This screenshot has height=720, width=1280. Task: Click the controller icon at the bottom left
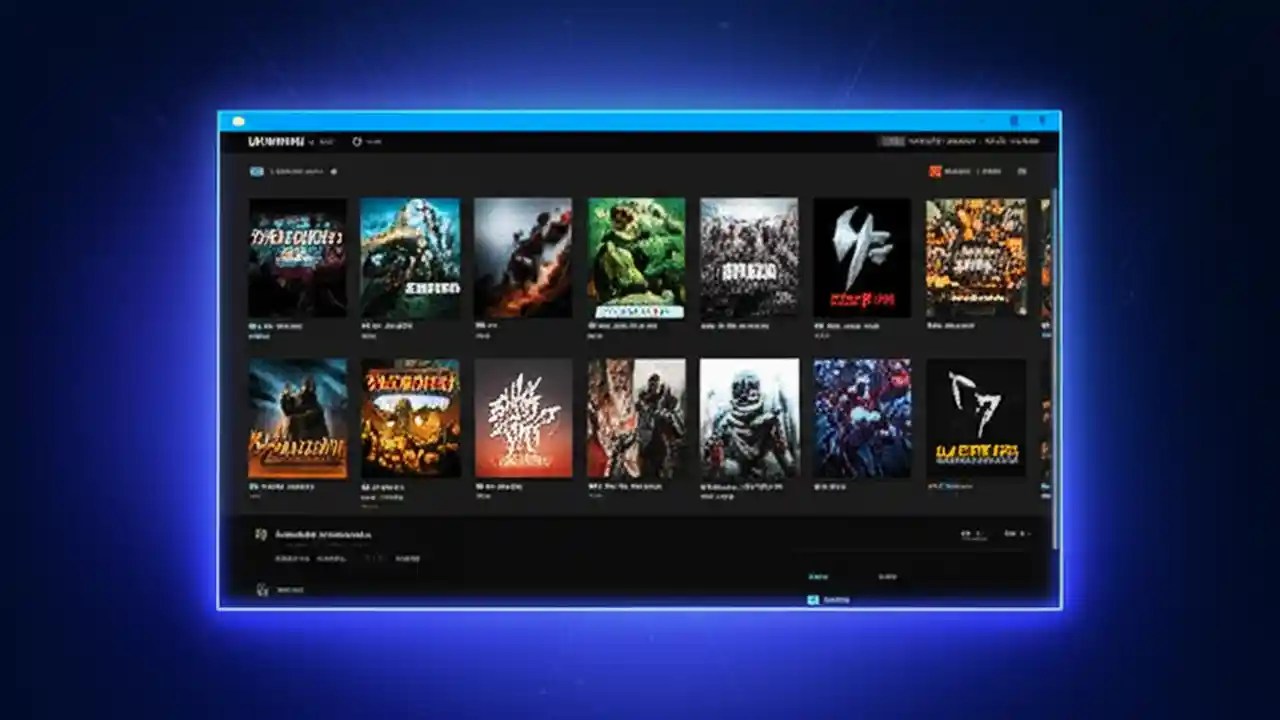click(264, 588)
